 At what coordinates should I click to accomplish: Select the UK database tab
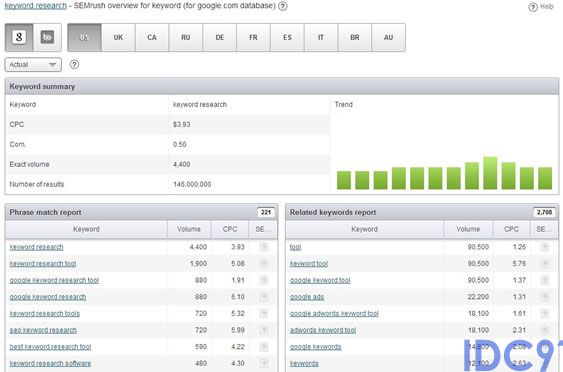[x=118, y=37]
